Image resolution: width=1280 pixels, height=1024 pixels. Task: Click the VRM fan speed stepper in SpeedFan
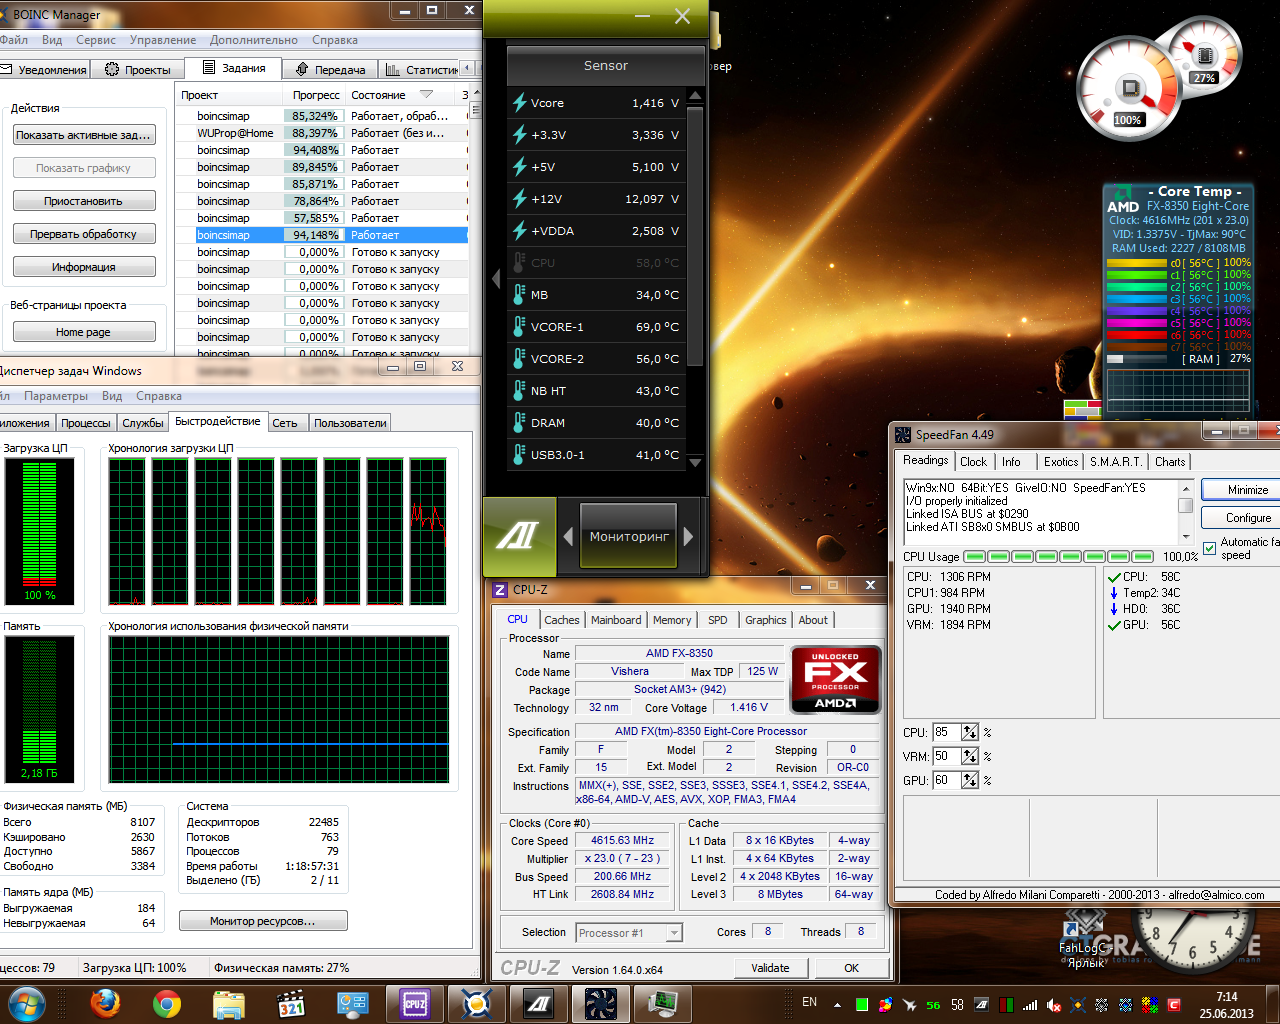click(x=970, y=756)
